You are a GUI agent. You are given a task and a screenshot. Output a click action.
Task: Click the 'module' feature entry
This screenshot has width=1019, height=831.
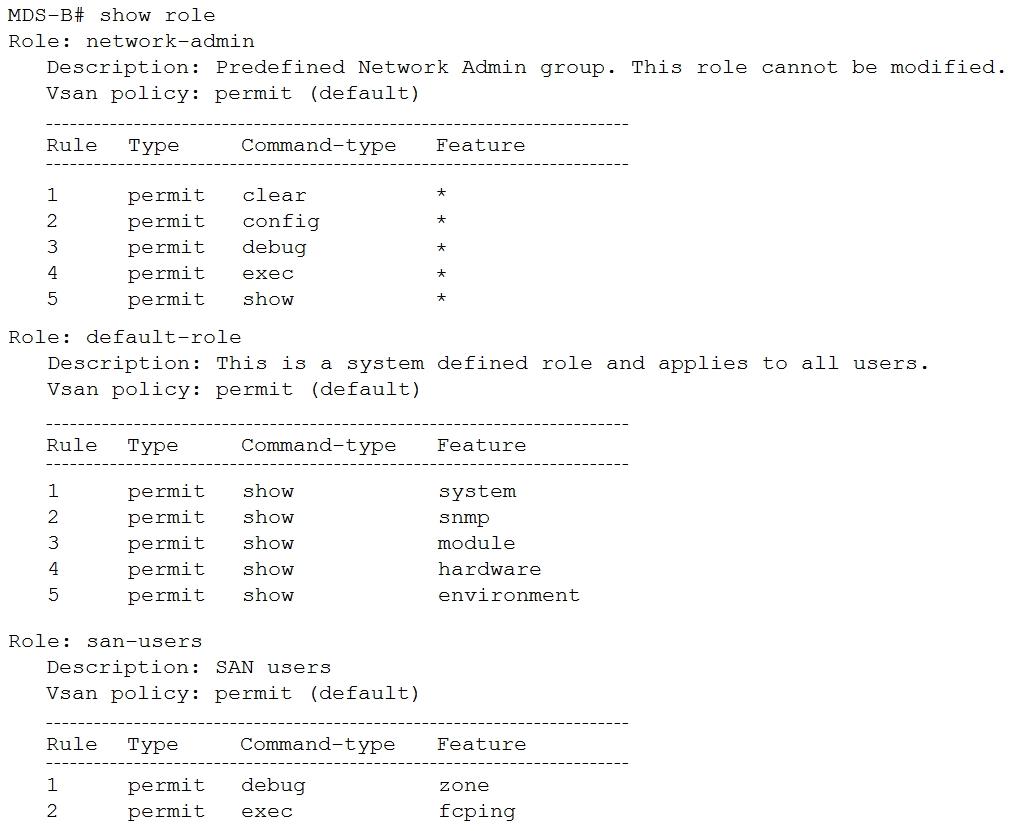pos(476,543)
